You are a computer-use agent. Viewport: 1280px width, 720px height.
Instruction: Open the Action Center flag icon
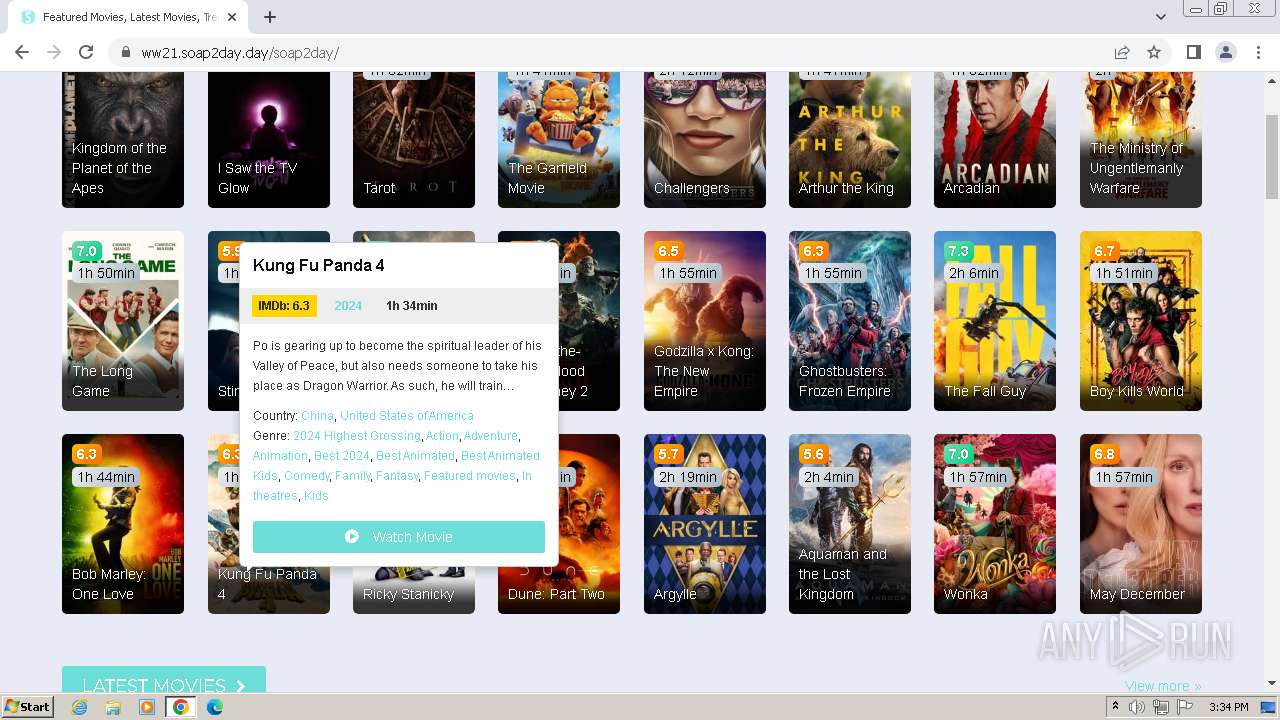(x=1184, y=707)
